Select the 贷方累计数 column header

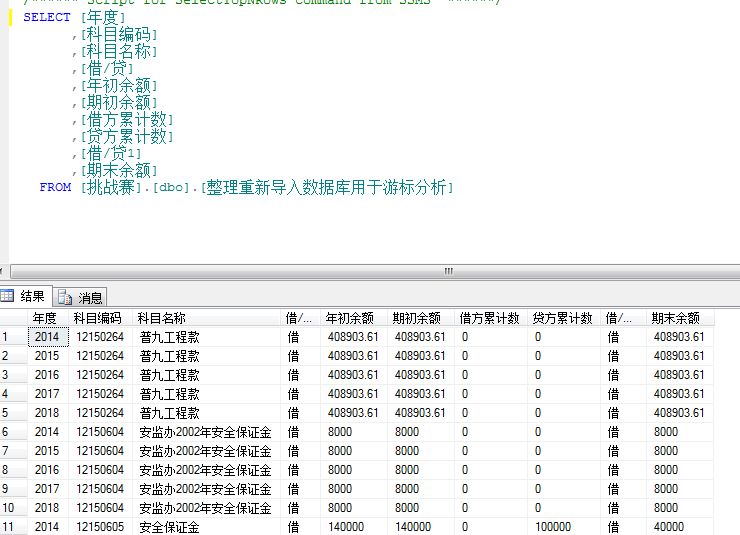[564, 318]
